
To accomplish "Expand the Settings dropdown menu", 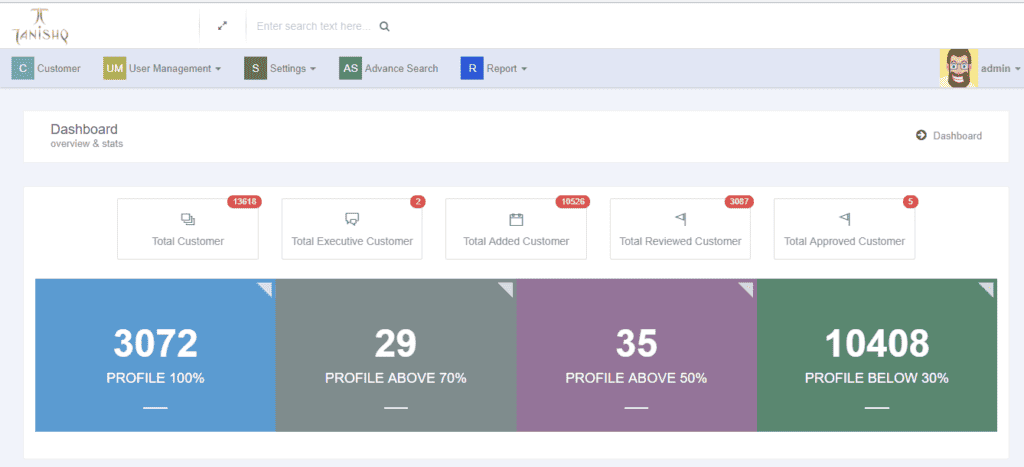I will [x=281, y=68].
